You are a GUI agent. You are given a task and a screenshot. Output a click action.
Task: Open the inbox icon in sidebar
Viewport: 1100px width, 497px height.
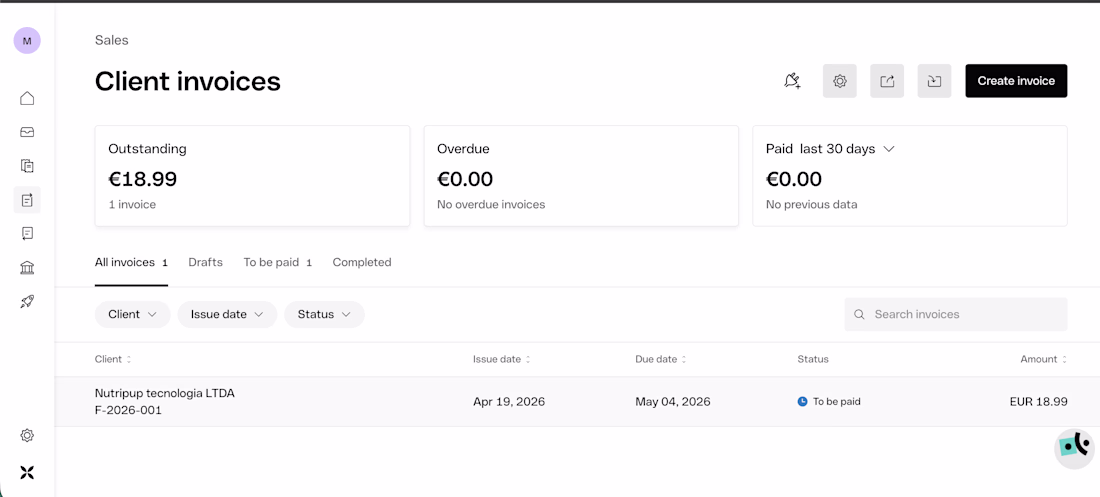coord(27,132)
